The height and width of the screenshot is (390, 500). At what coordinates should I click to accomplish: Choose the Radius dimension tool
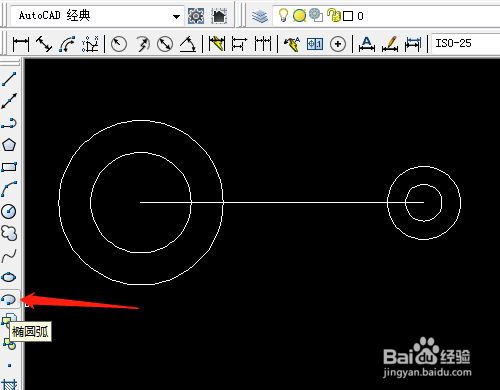pos(119,44)
